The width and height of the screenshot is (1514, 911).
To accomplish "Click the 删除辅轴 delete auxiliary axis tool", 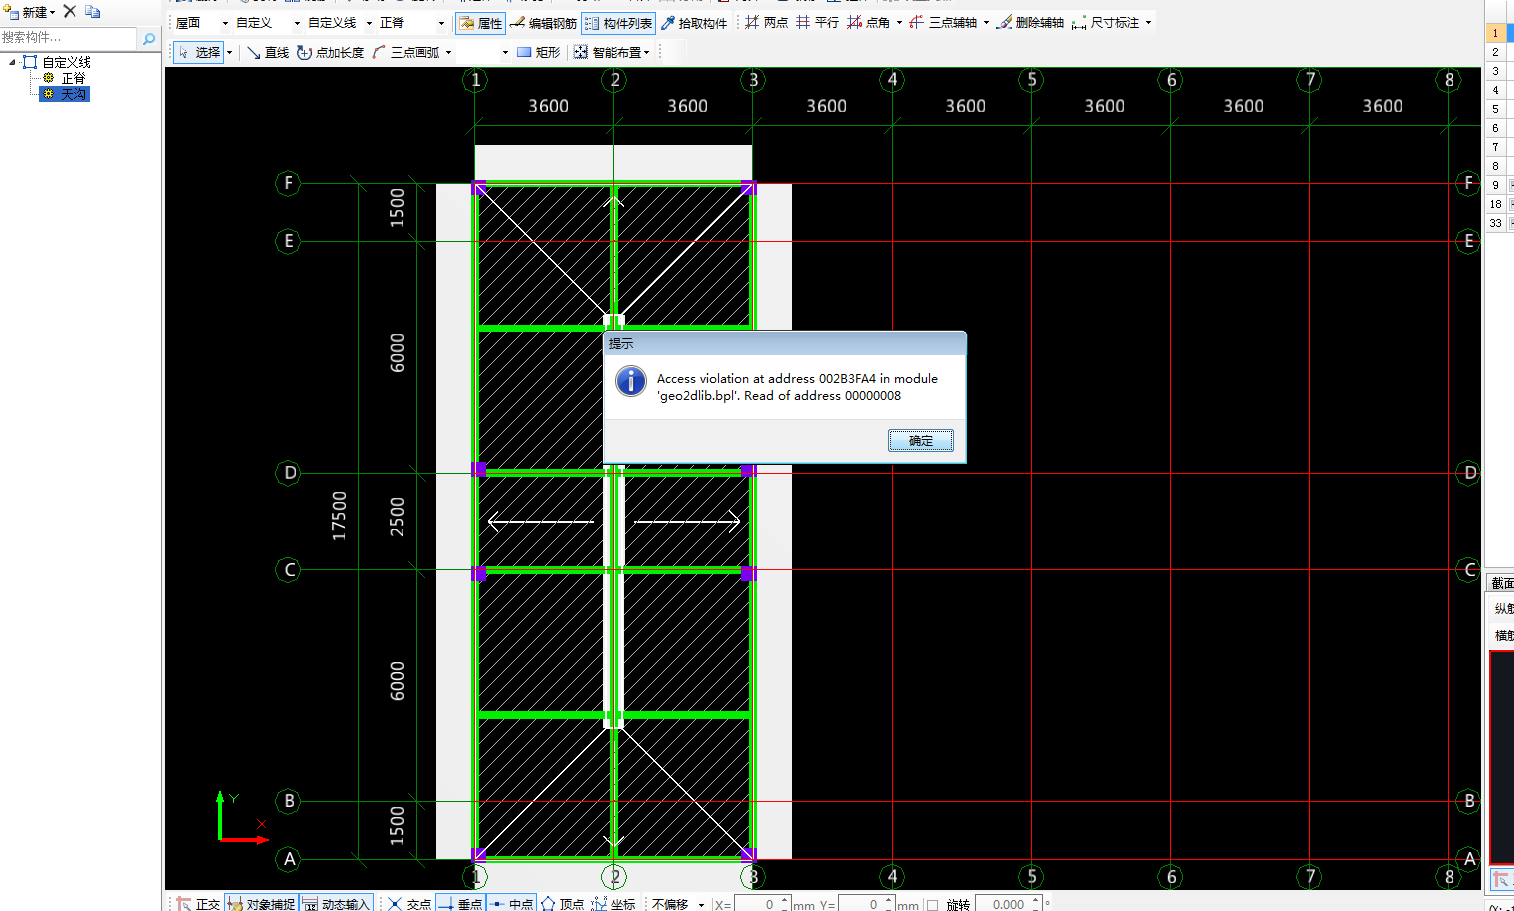I will [x=1030, y=22].
